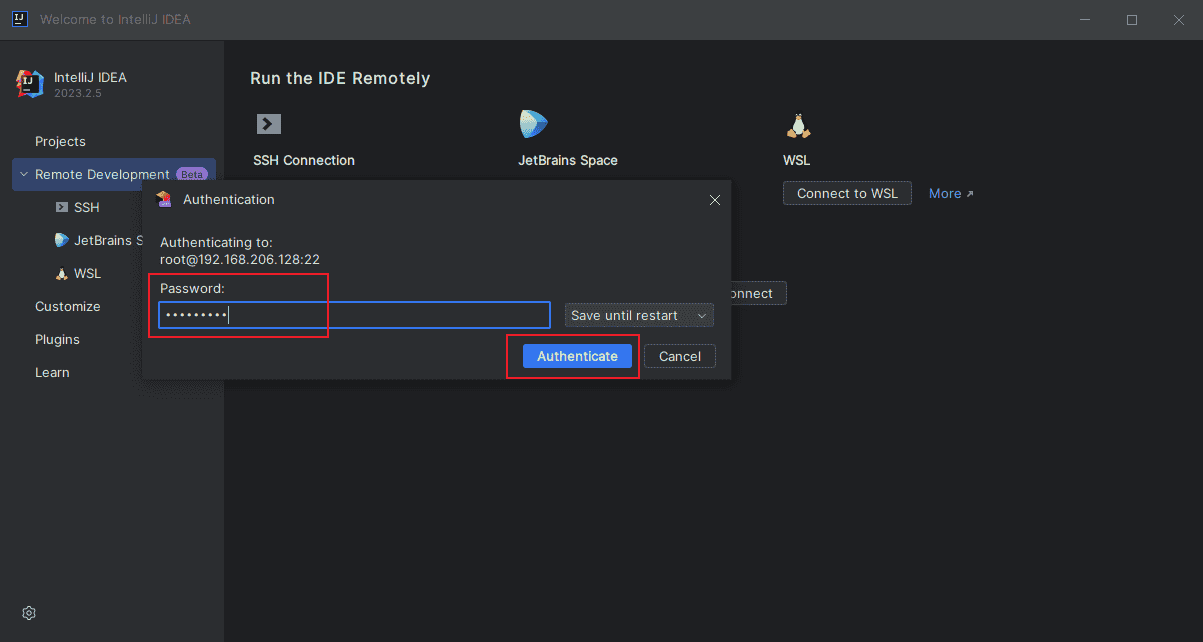Open the settings gear at bottom left

click(28, 612)
